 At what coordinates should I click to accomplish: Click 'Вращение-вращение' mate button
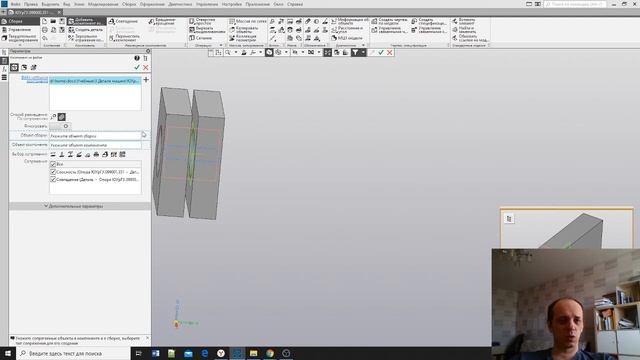[x=162, y=21]
